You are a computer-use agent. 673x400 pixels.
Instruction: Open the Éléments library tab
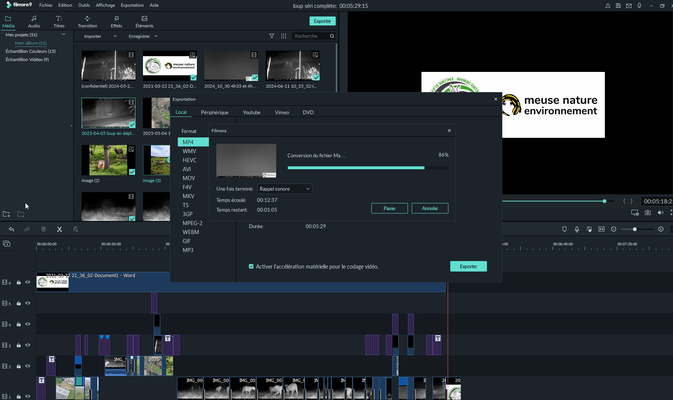coord(144,21)
